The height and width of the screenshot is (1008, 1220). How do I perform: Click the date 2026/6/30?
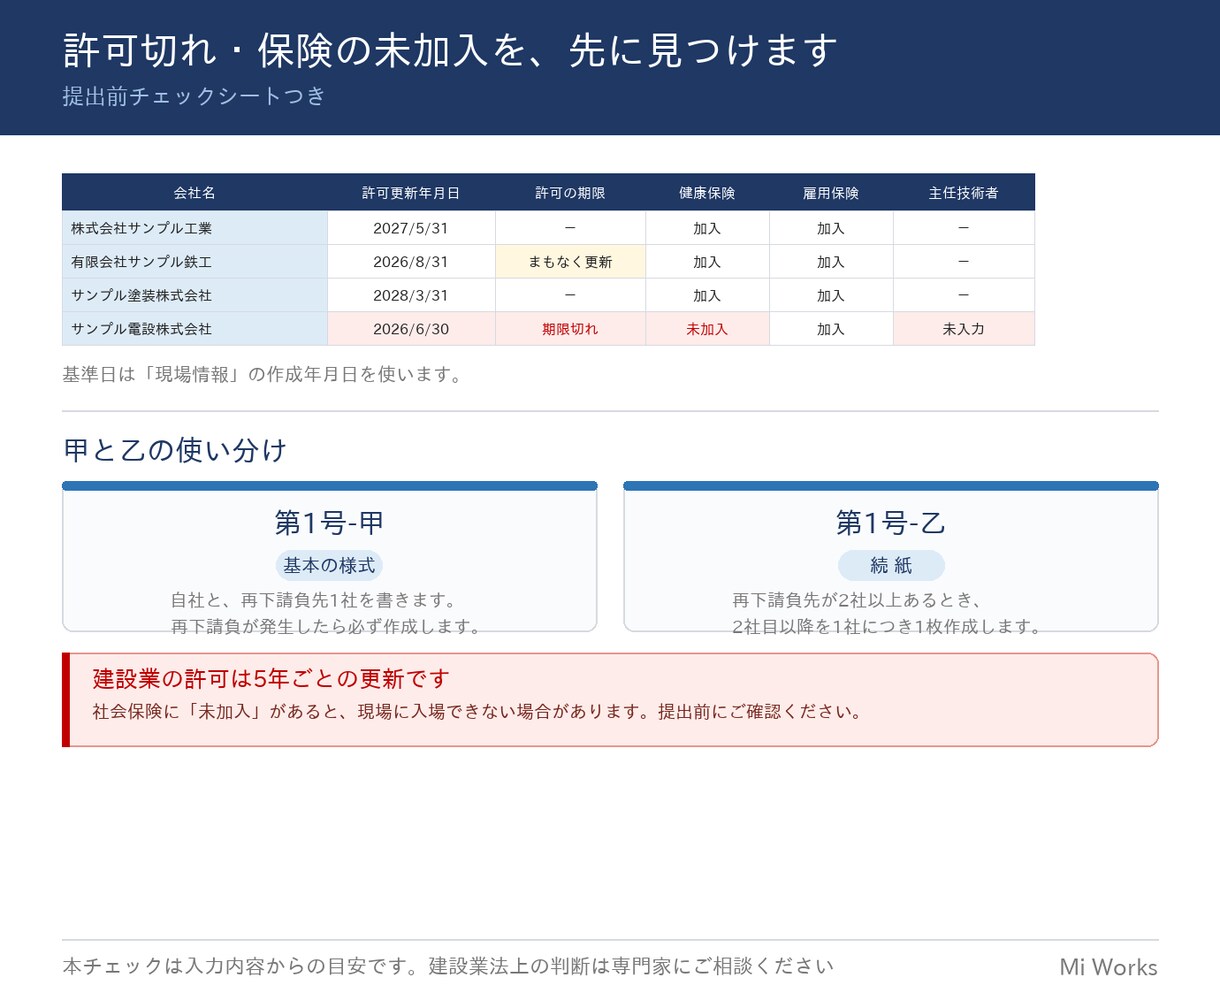click(411, 329)
